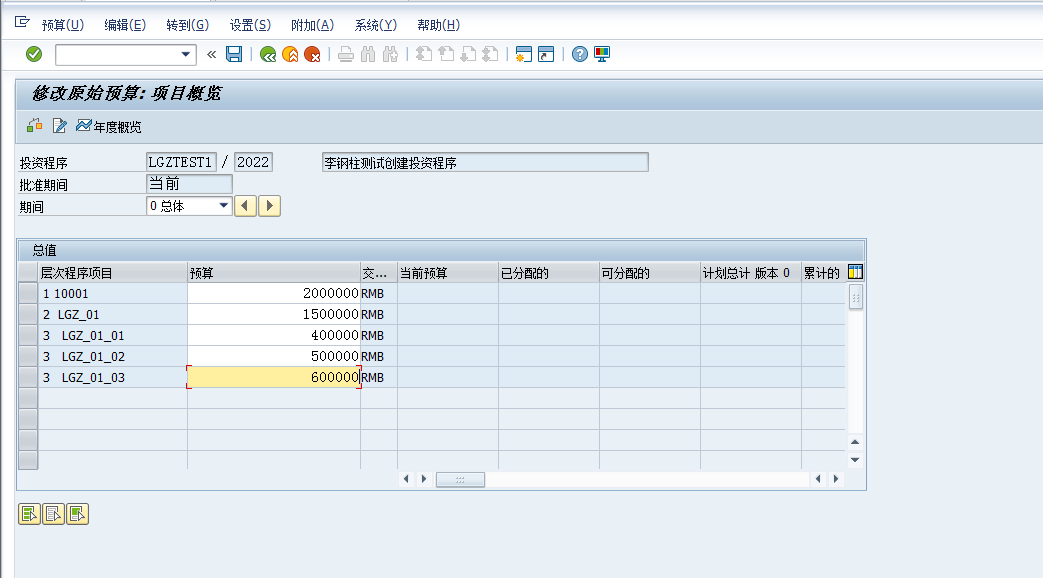
Task: Confirm with the green checkmark Enter icon
Action: [33, 54]
